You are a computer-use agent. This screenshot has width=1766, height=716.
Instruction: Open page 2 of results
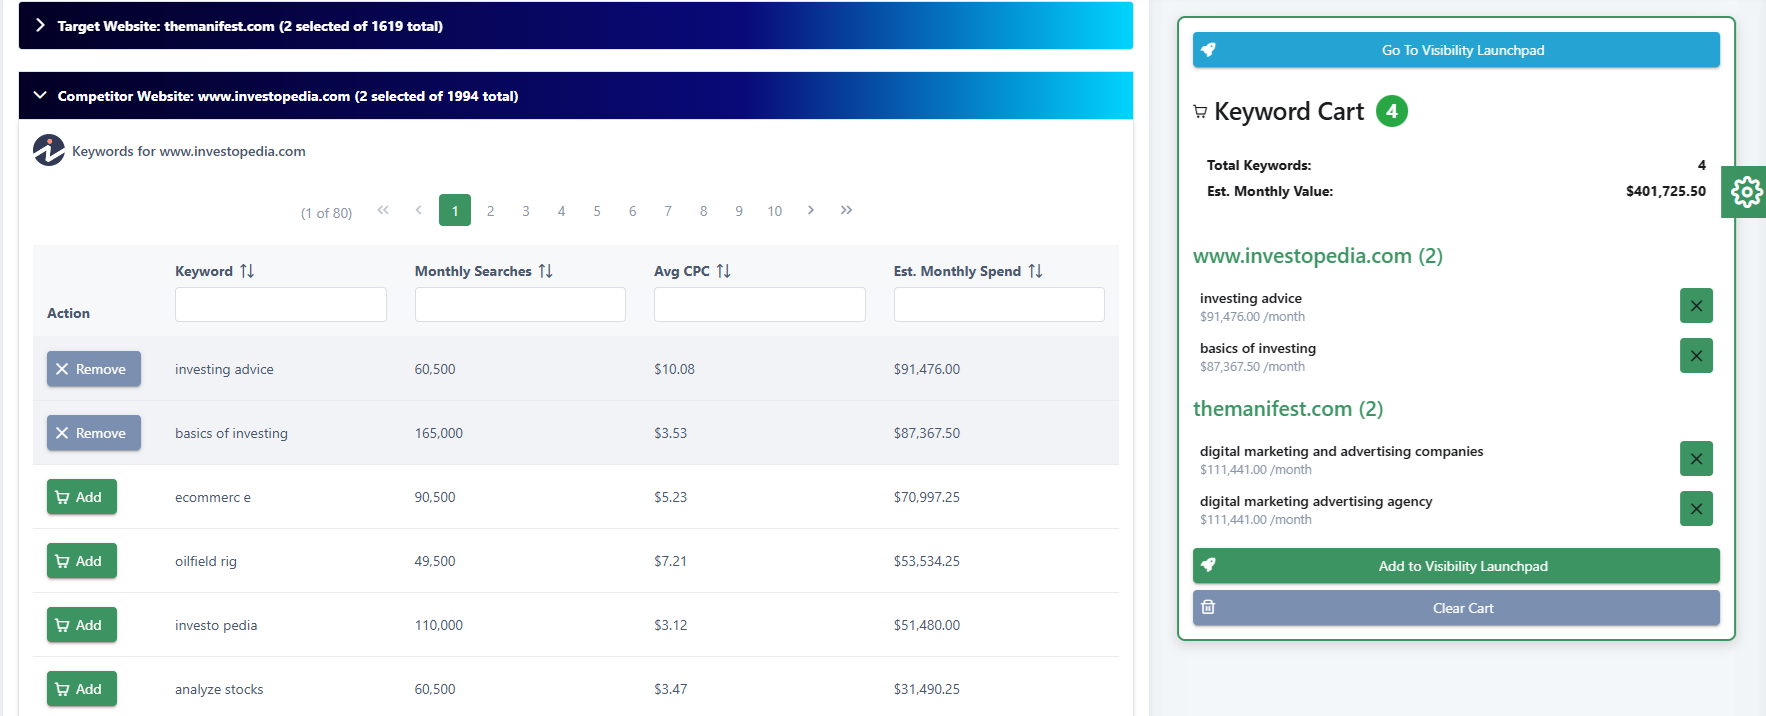pos(490,211)
